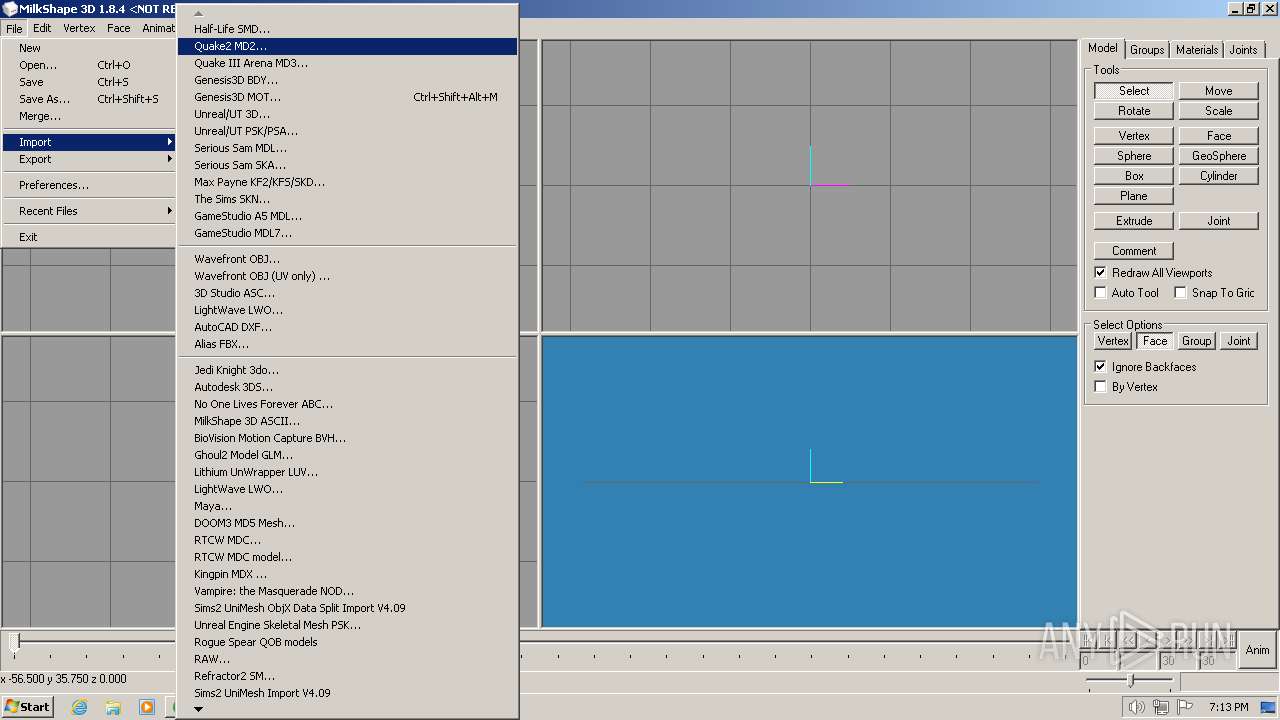1280x720 pixels.
Task: Choose Preferences from File menu
Action: click(x=89, y=185)
